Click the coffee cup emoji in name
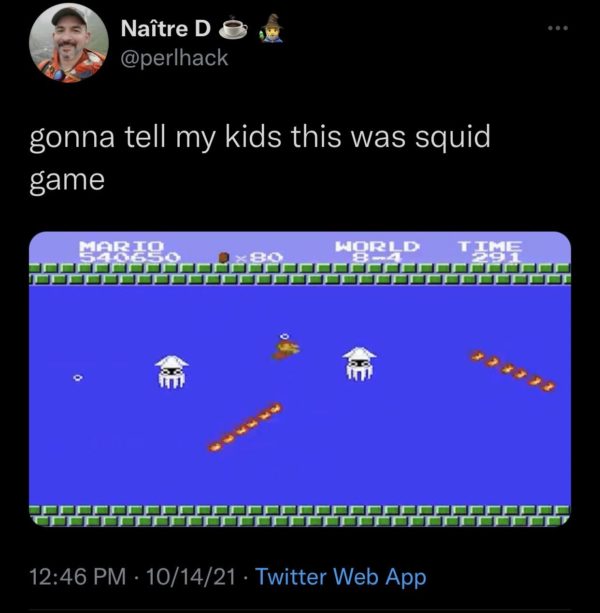 [233, 27]
